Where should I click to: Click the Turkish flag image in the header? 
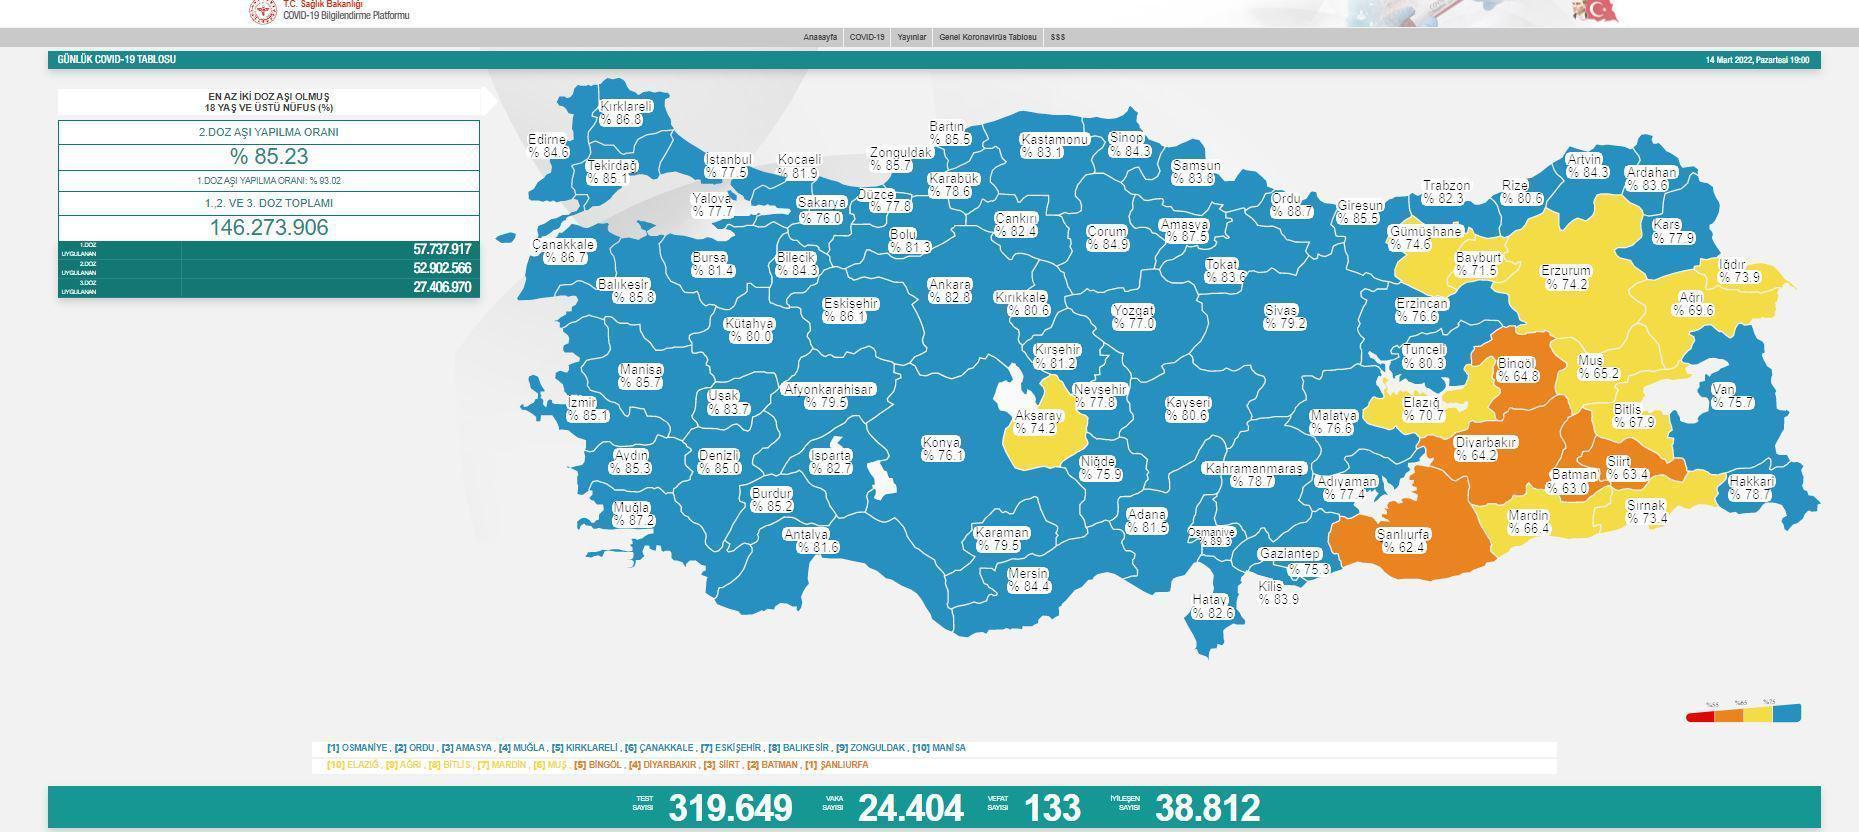[1600, 11]
